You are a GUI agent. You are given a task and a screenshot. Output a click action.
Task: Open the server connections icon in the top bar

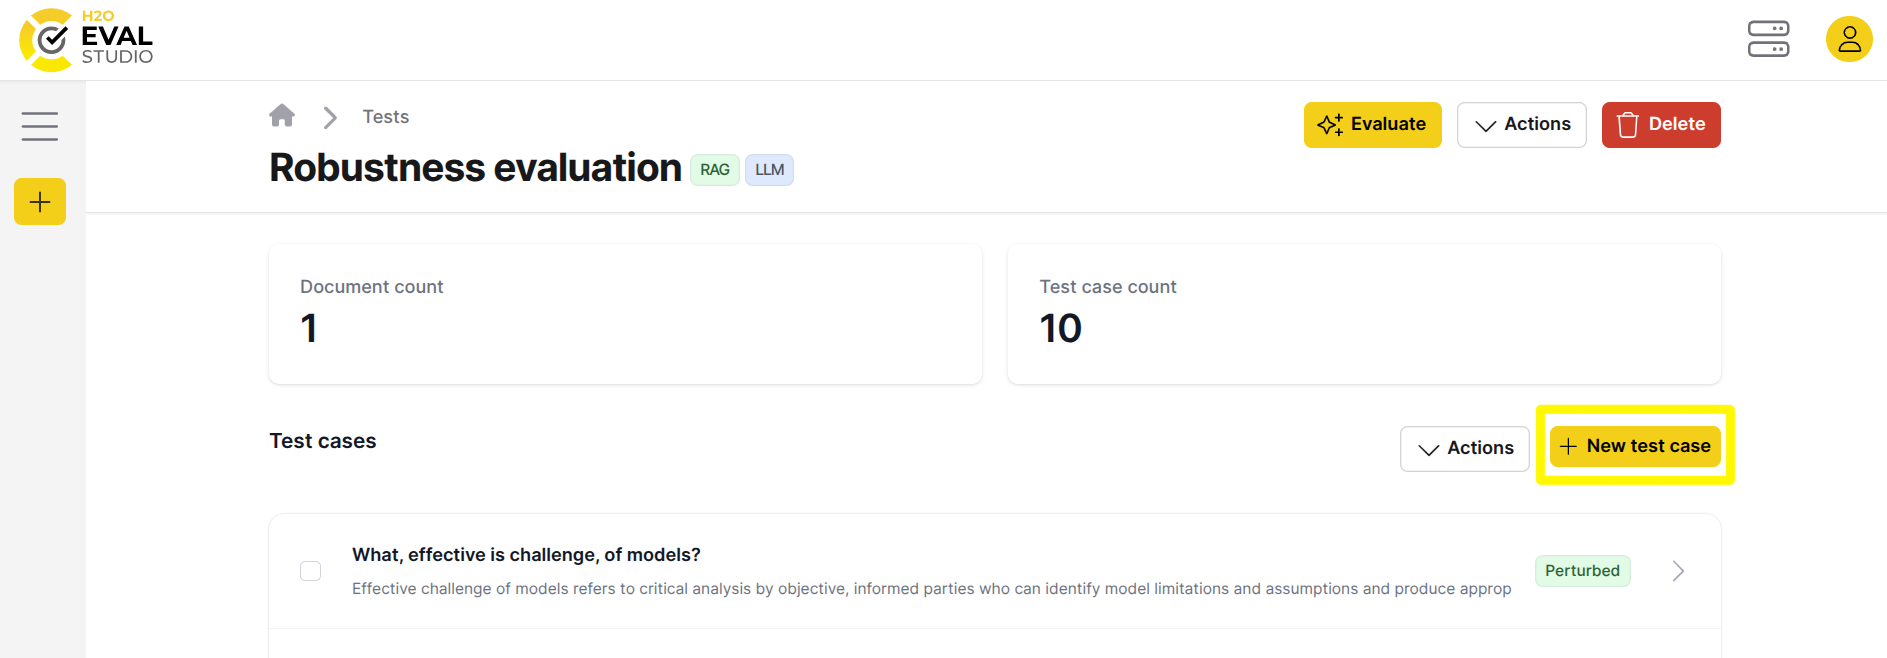1768,39
